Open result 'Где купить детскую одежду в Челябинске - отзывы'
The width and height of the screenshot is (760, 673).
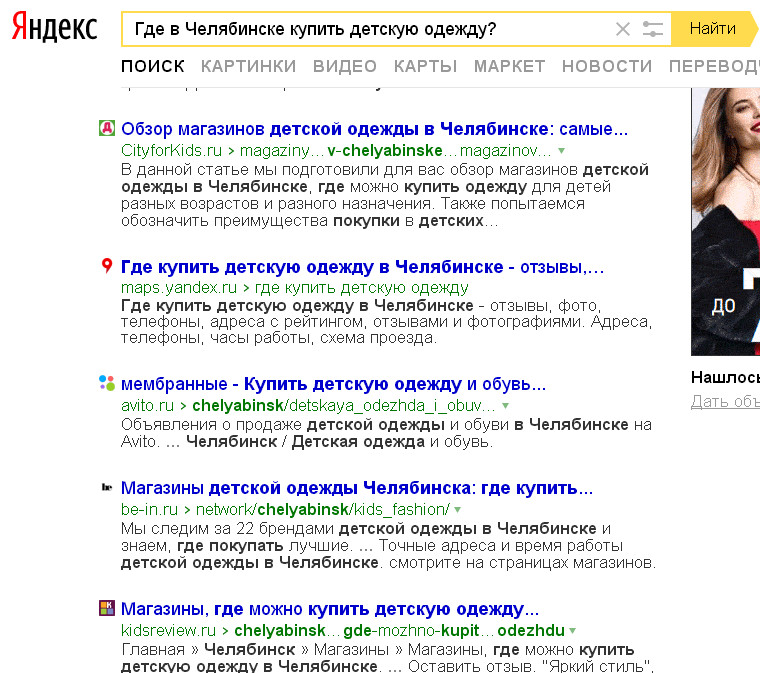click(362, 266)
